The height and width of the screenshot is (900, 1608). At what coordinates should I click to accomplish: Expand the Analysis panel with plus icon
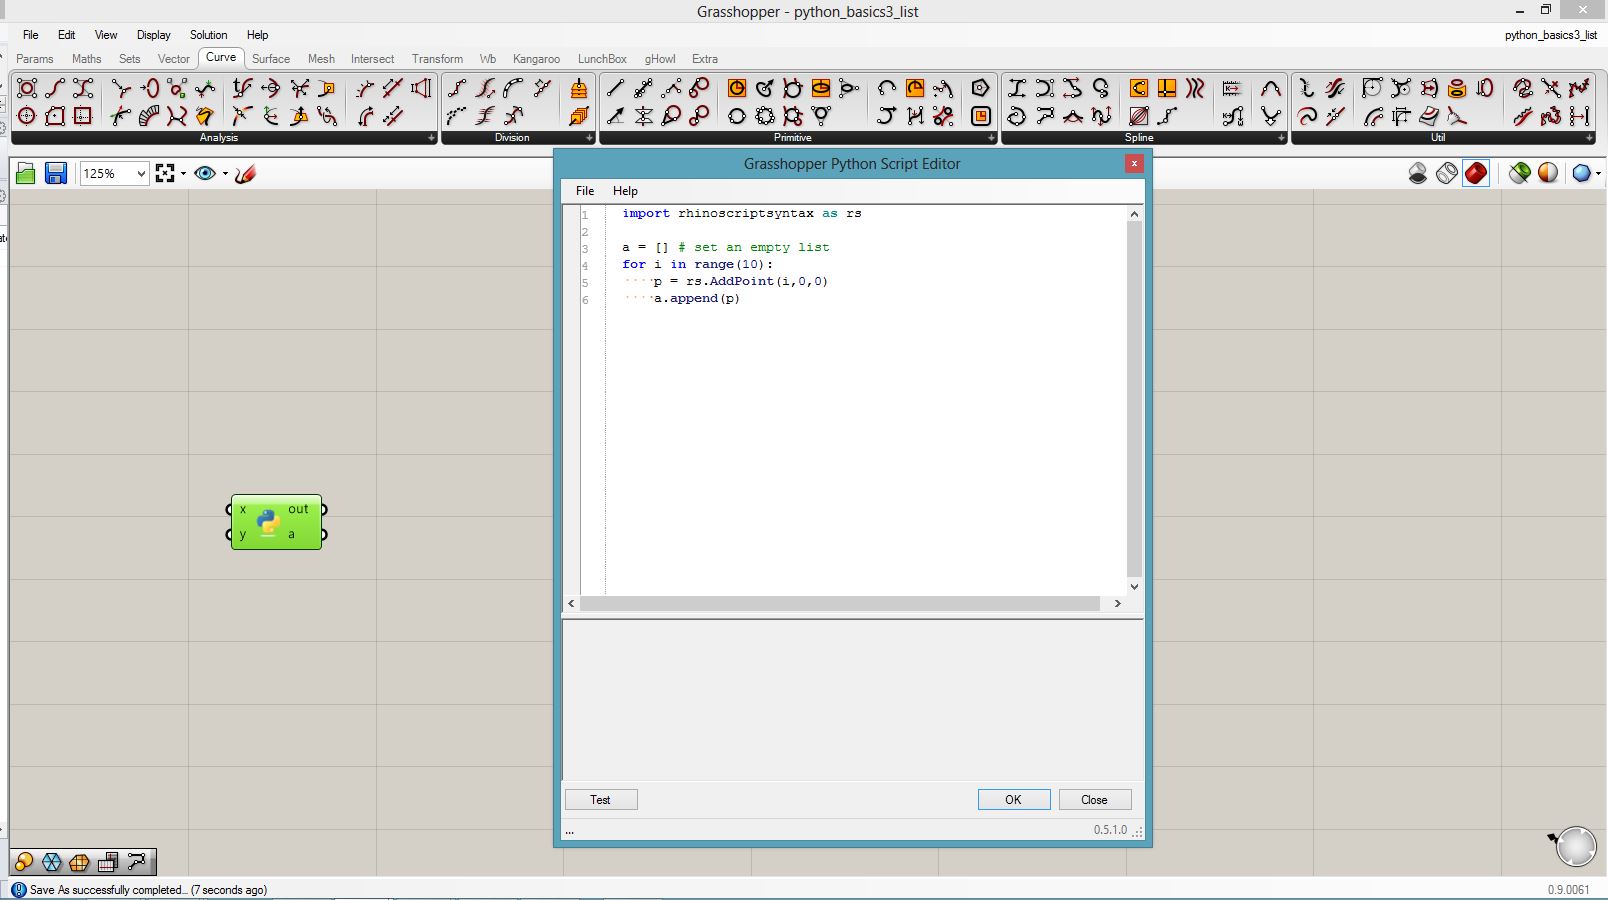tap(432, 138)
